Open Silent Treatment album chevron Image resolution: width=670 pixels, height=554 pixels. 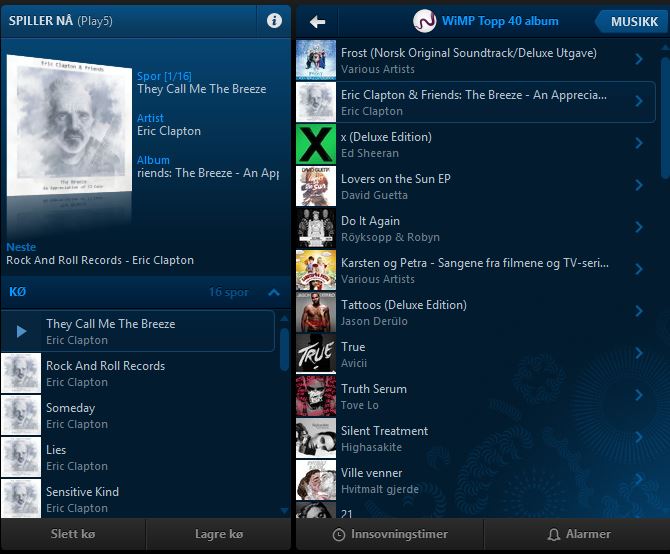(x=639, y=437)
